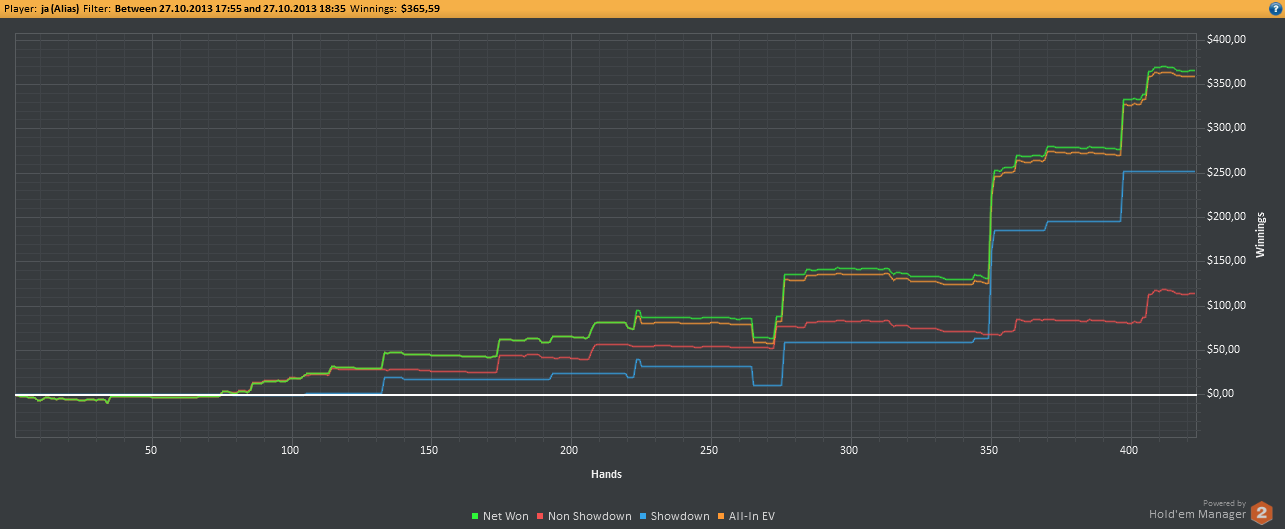This screenshot has width=1285, height=529.
Task: Click the orange All-In EV legend square
Action: pyautogui.click(x=721, y=517)
